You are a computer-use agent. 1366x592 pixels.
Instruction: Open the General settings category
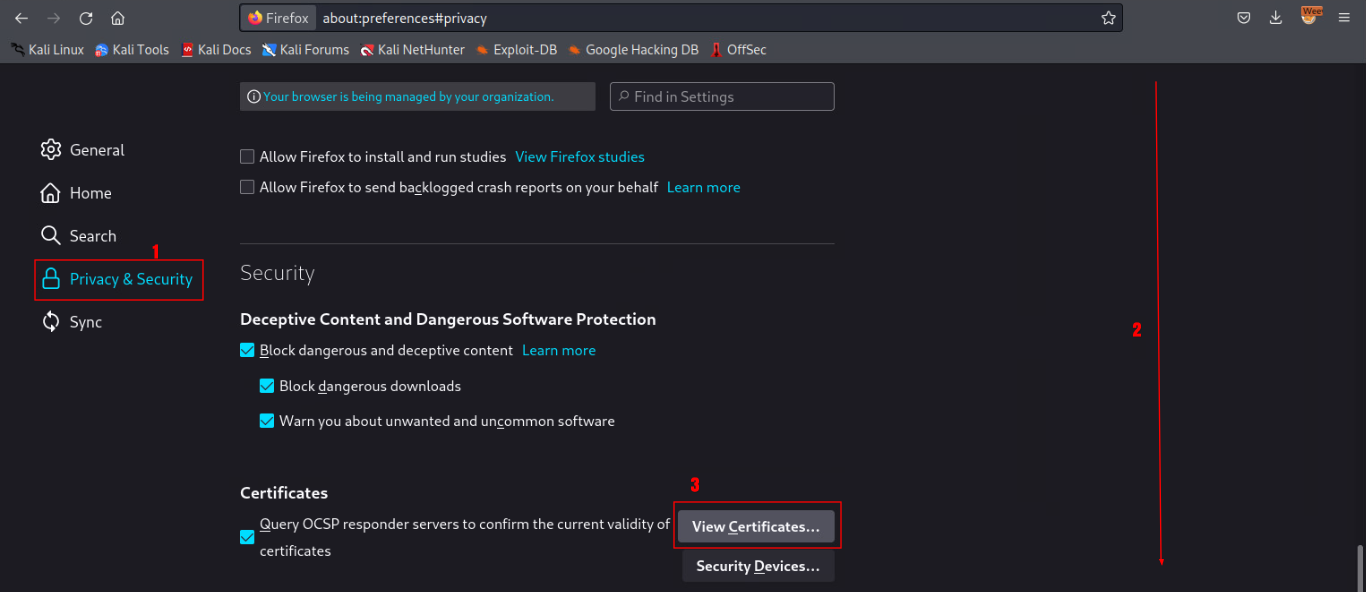click(x=83, y=150)
